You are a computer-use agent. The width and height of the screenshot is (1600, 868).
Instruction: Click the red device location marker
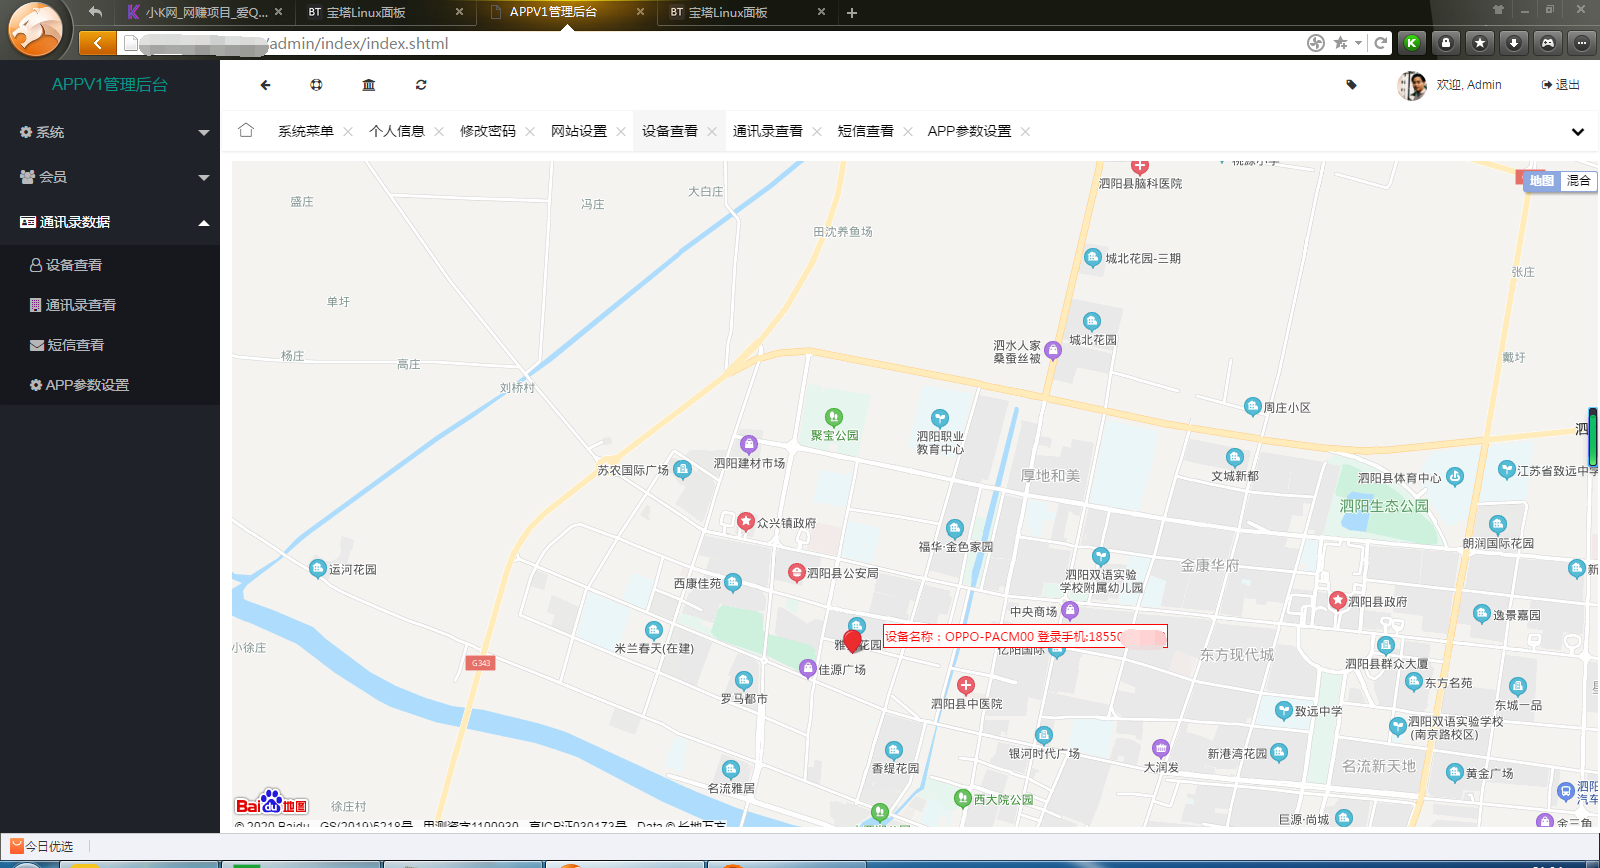pyautogui.click(x=852, y=641)
